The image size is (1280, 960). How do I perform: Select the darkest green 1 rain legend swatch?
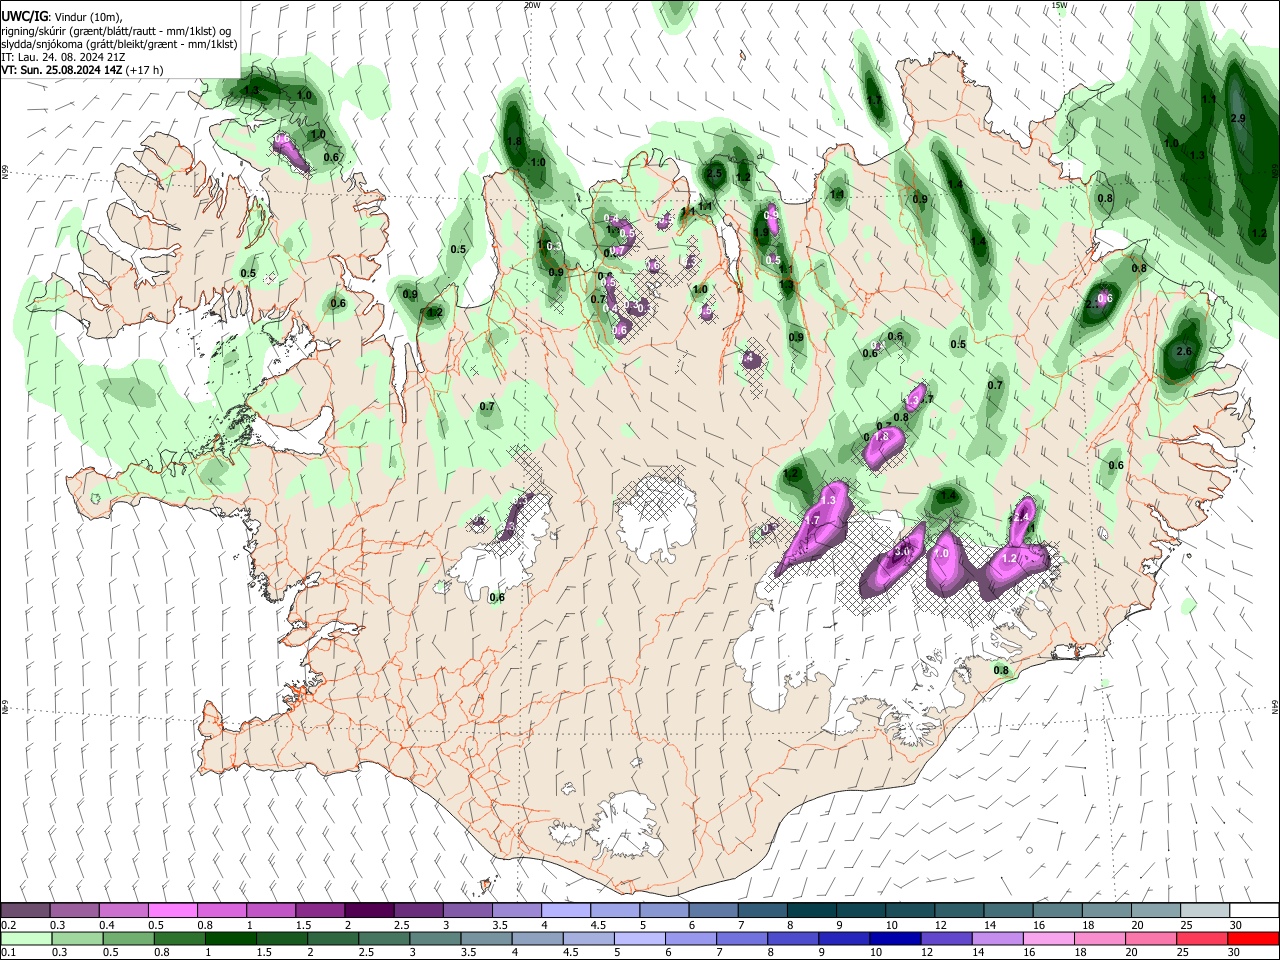(x=230, y=939)
